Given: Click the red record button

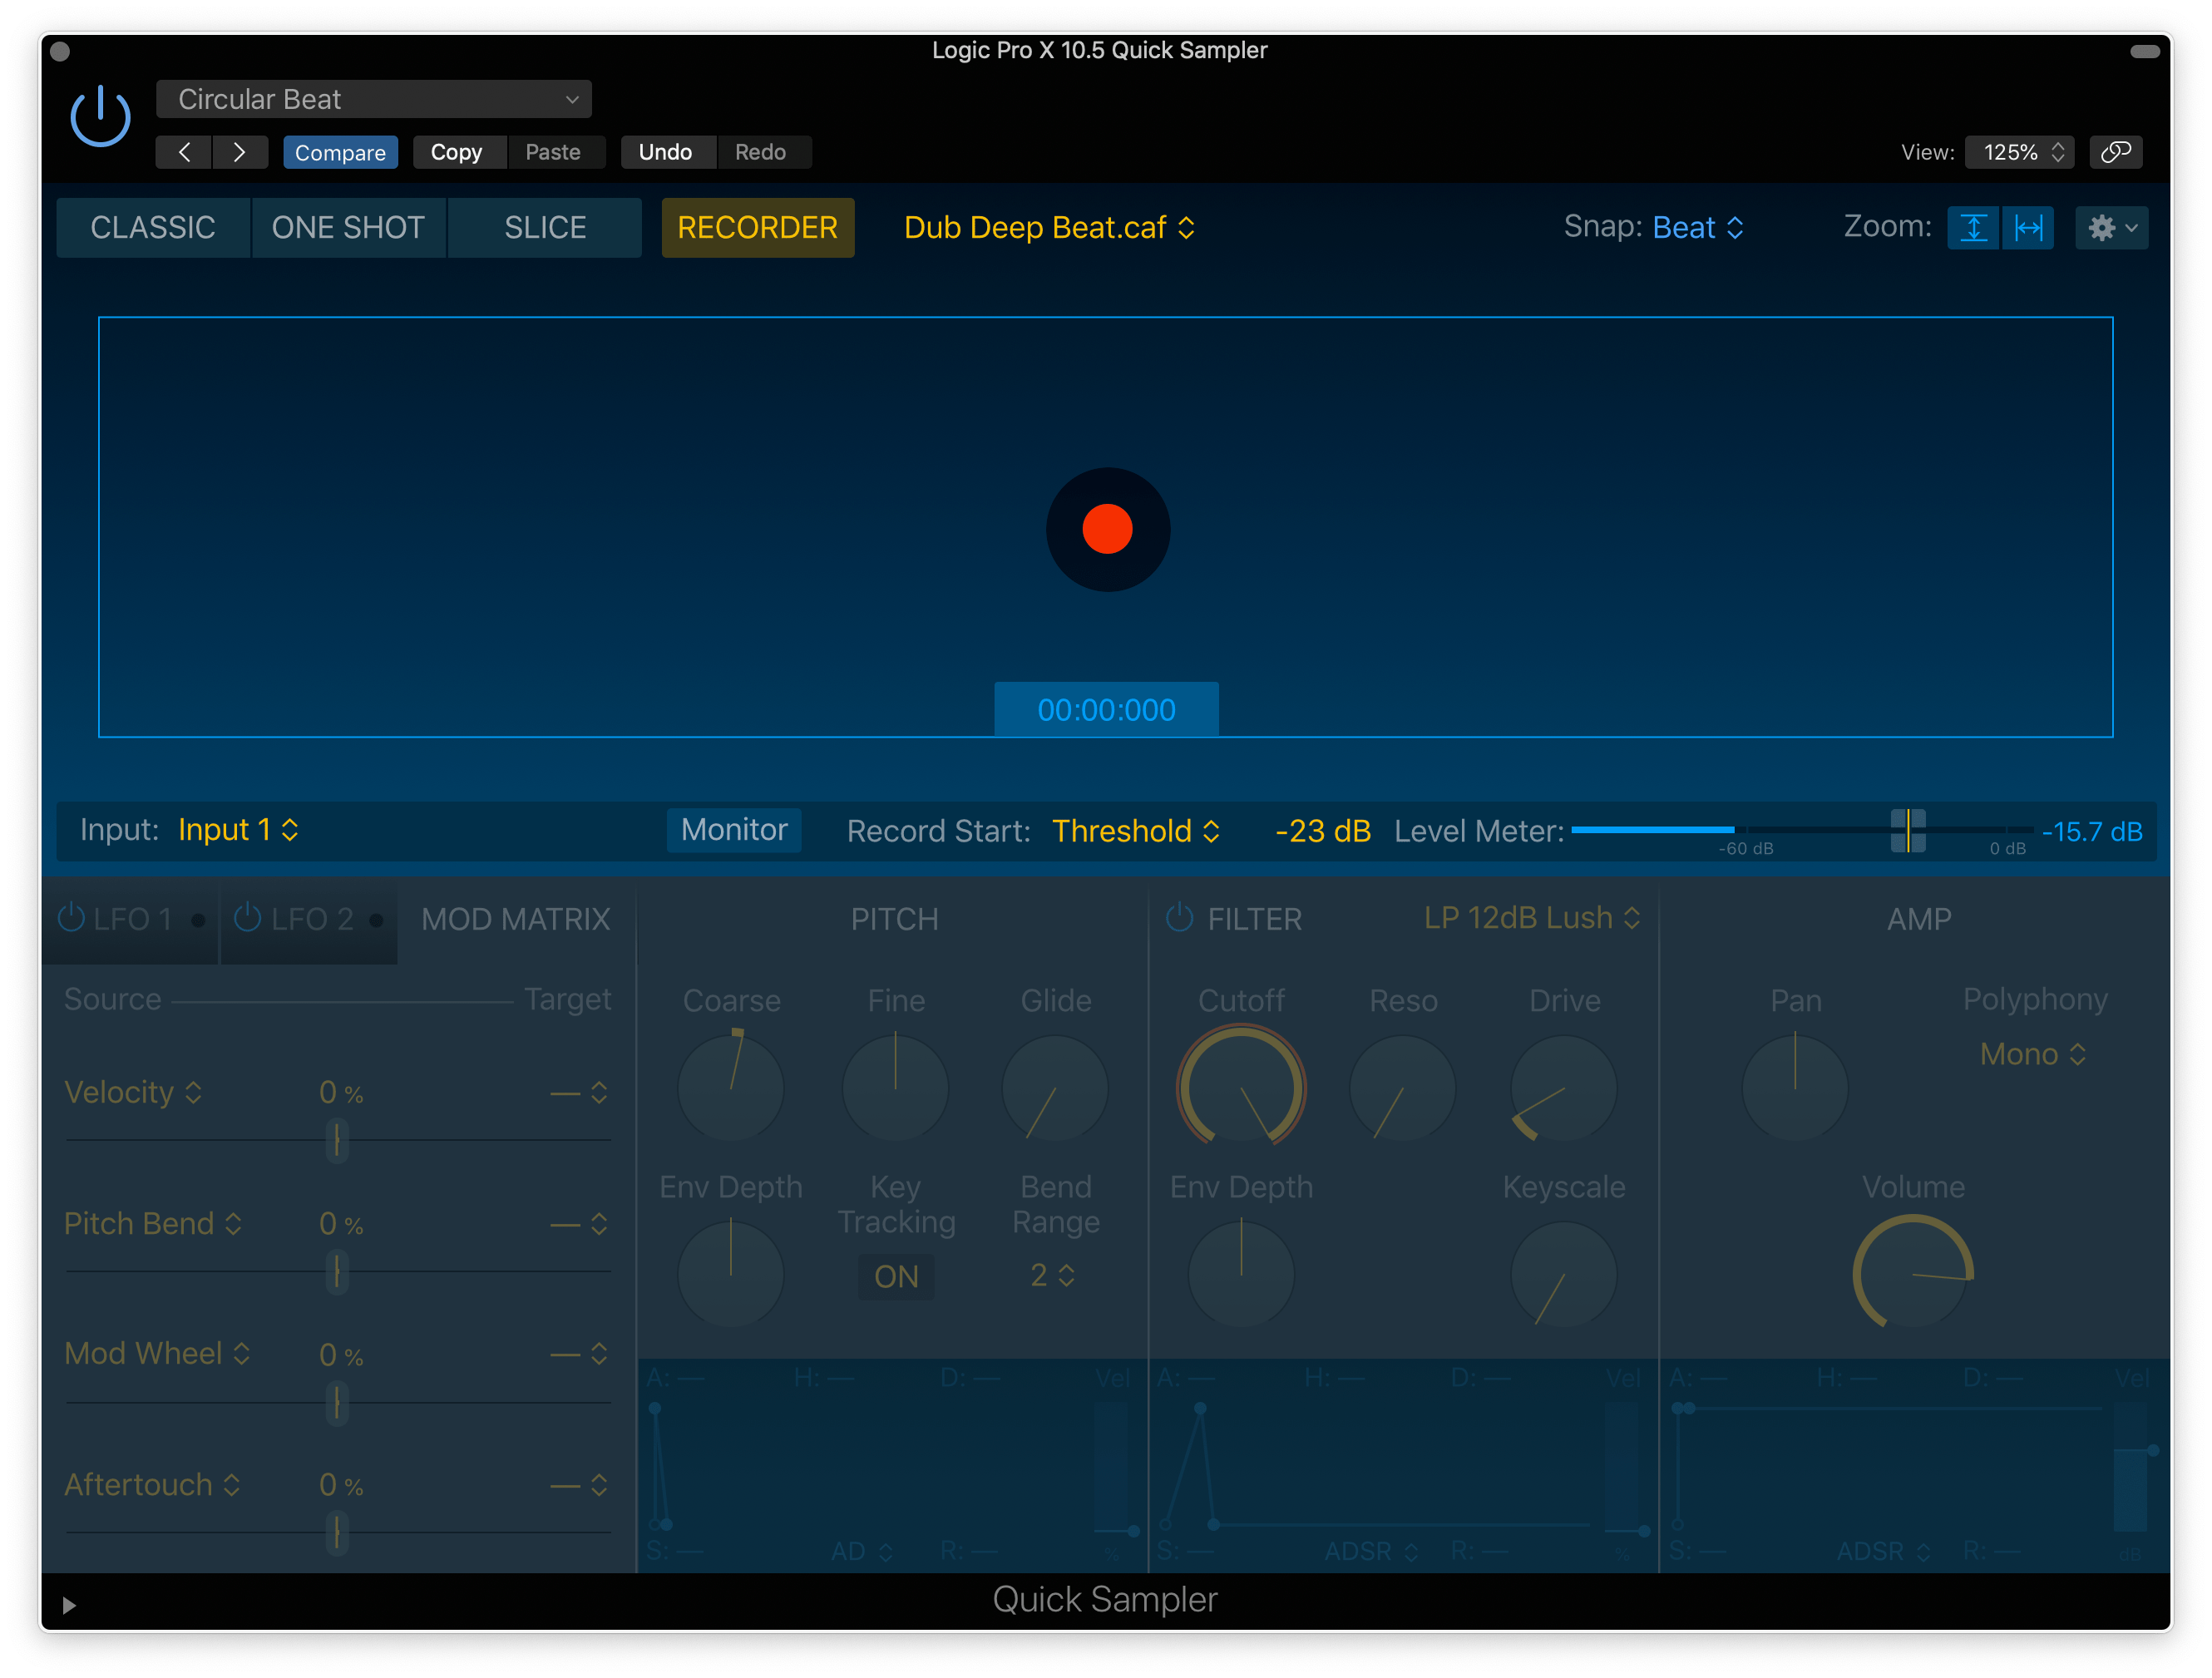Looking at the screenshot, I should 1107,529.
